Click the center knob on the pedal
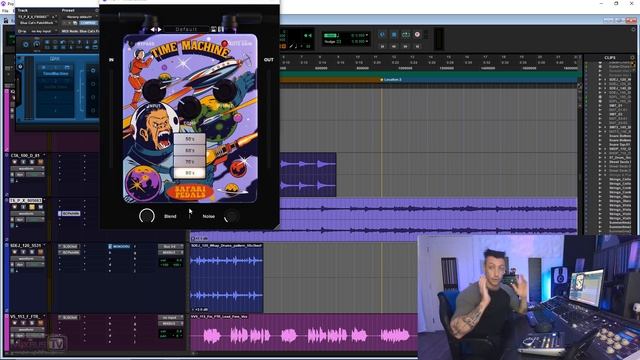 coord(190,108)
